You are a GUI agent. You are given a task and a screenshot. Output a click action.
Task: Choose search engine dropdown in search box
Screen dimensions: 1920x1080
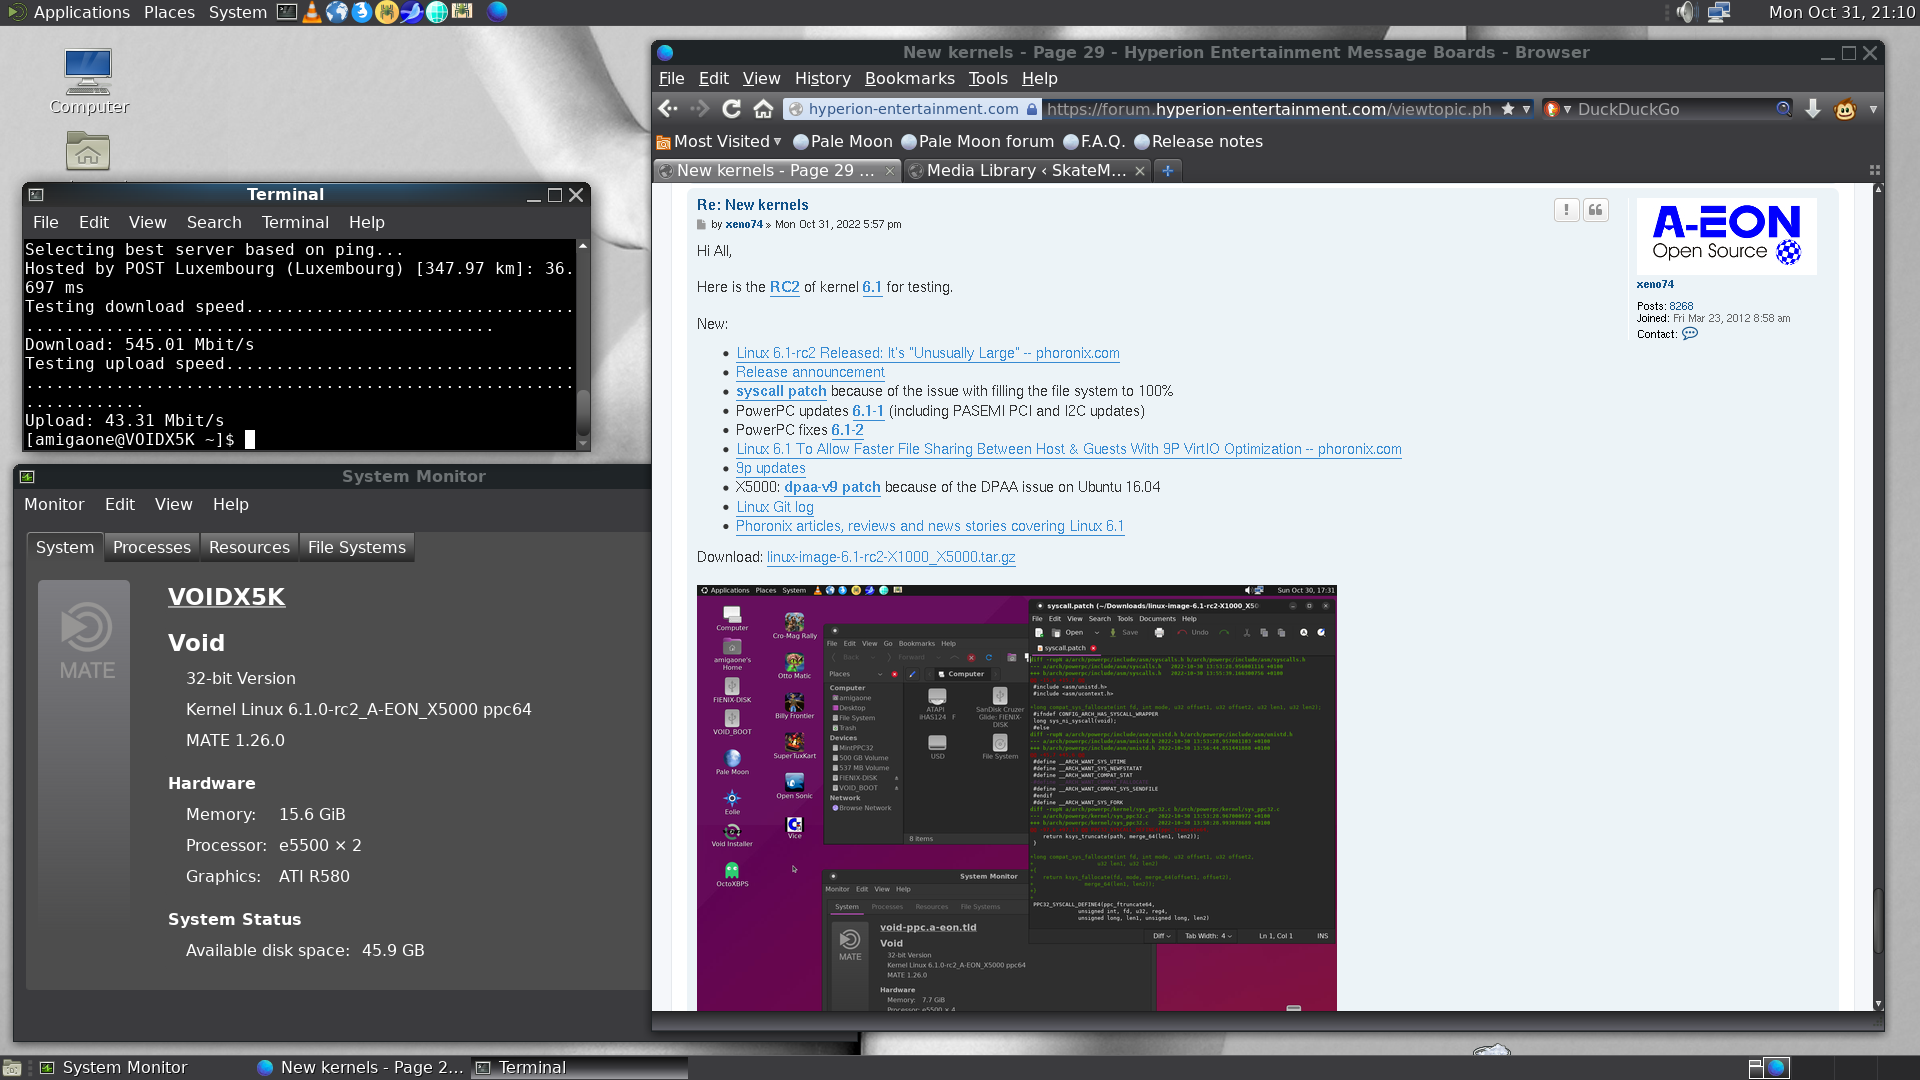(1567, 109)
